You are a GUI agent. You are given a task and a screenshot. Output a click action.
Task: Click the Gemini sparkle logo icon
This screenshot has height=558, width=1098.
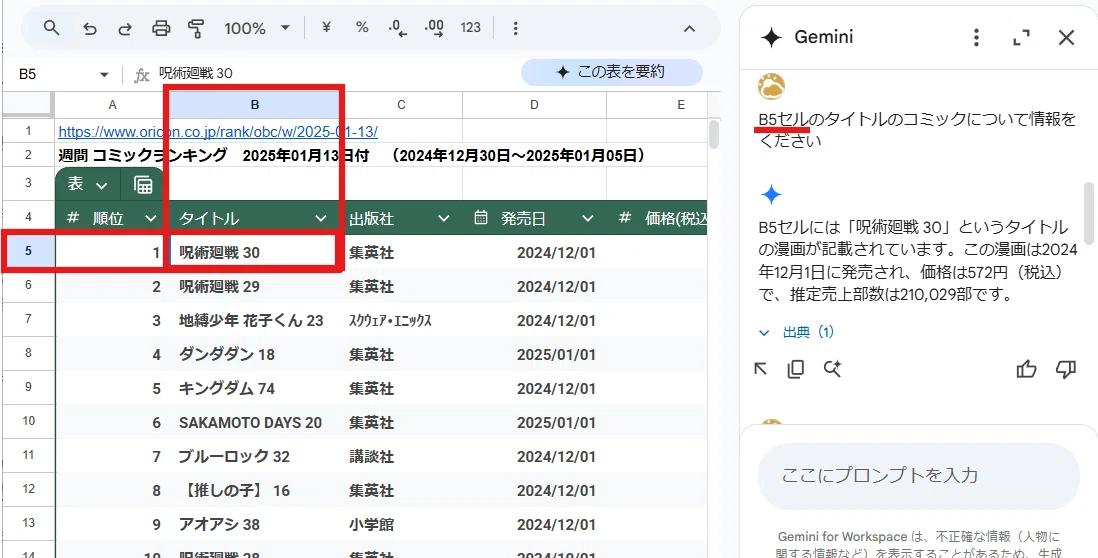pos(771,37)
